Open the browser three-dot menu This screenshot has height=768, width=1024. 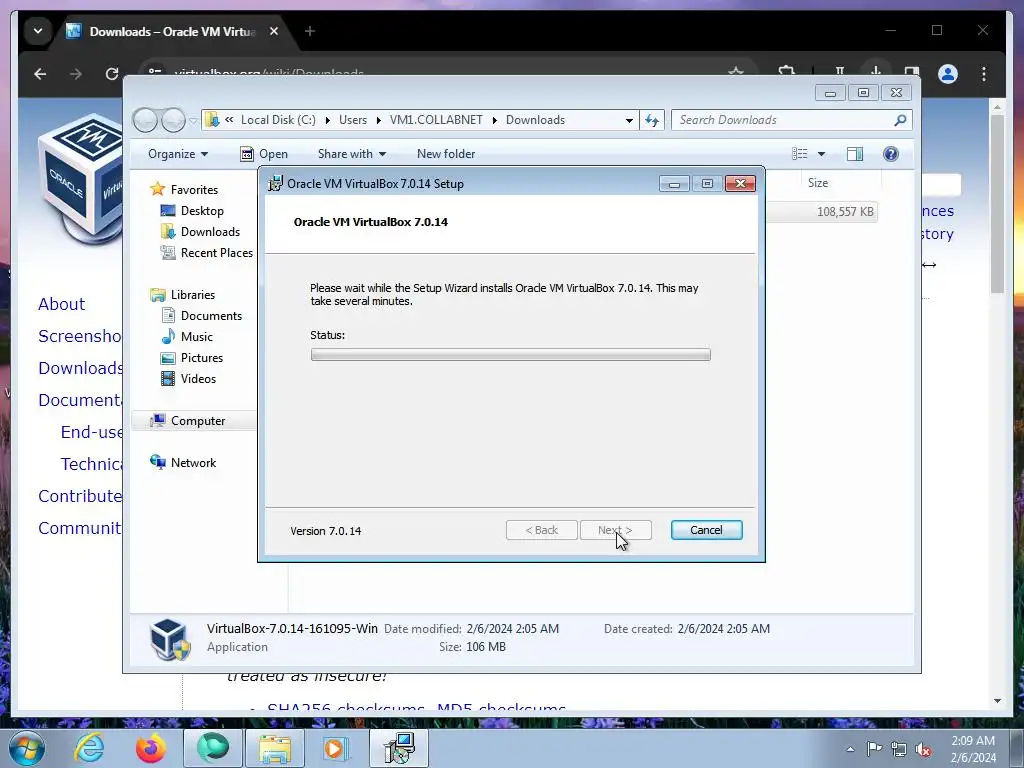coord(984,74)
